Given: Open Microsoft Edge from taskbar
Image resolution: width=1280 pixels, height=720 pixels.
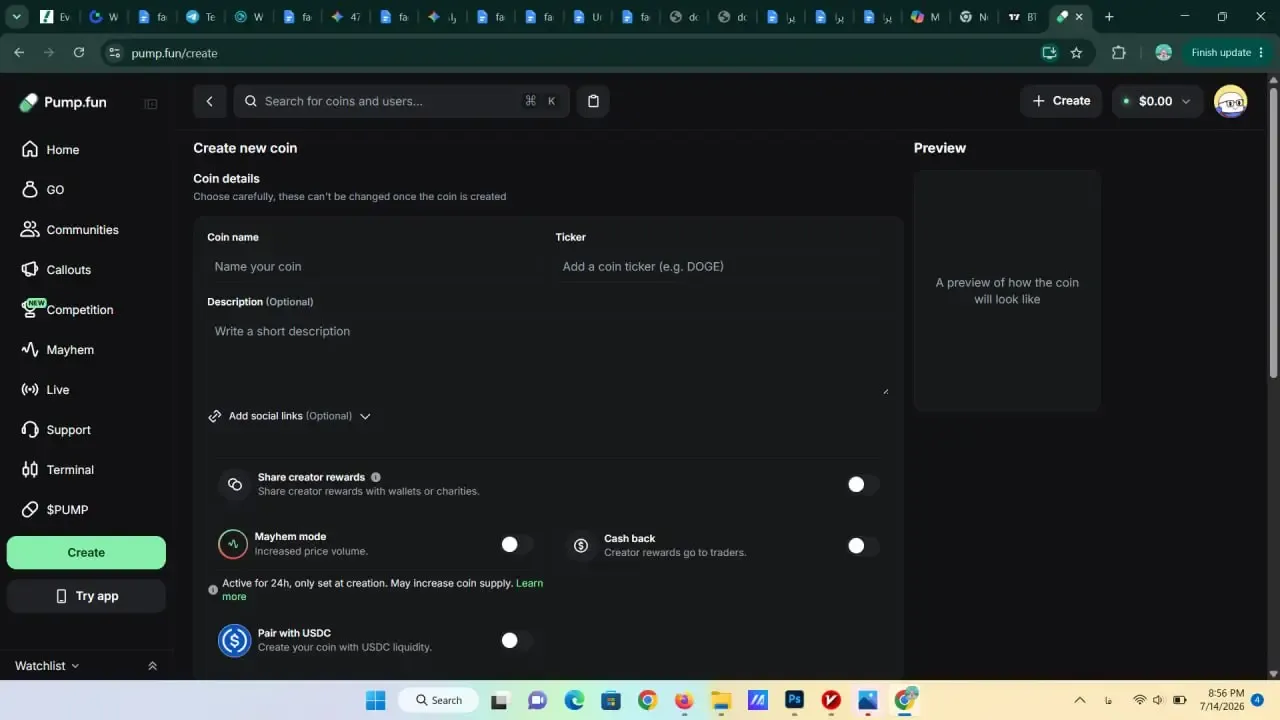Looking at the screenshot, I should pyautogui.click(x=574, y=700).
